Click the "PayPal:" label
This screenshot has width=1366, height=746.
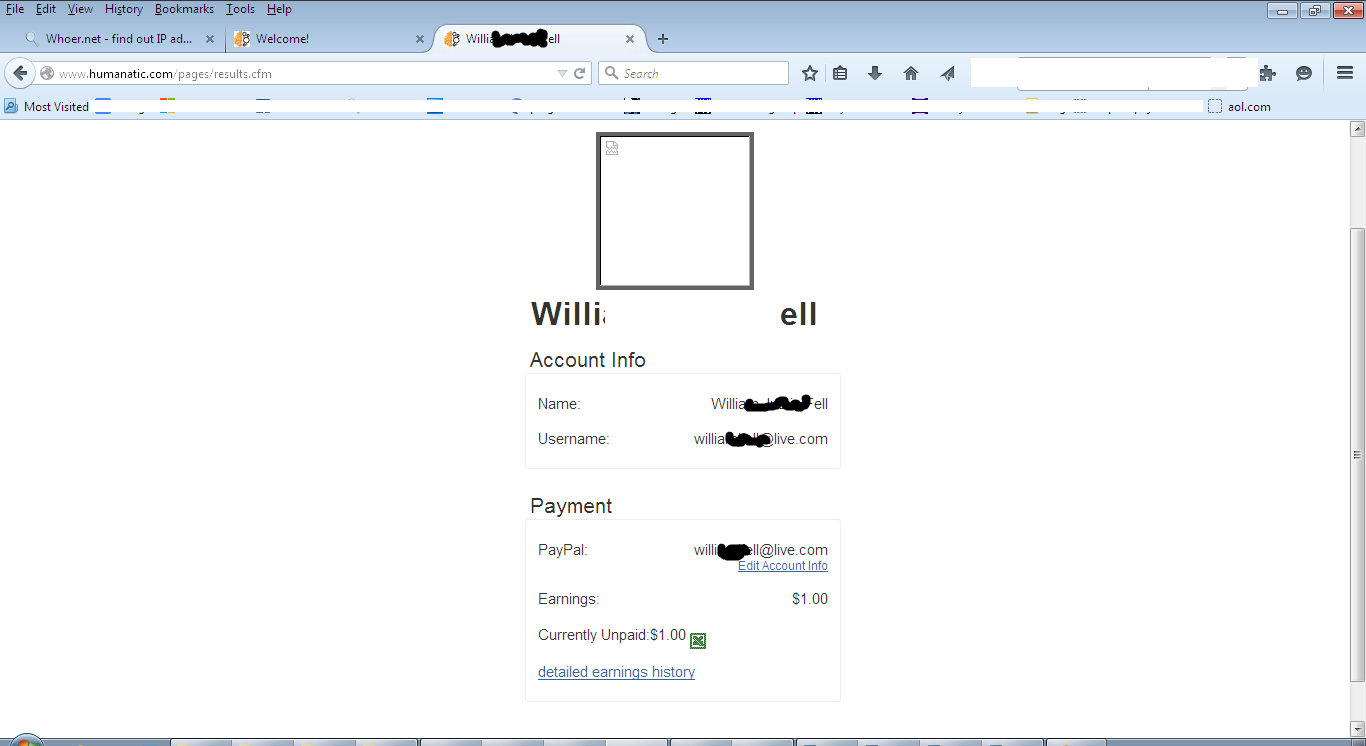(x=563, y=550)
